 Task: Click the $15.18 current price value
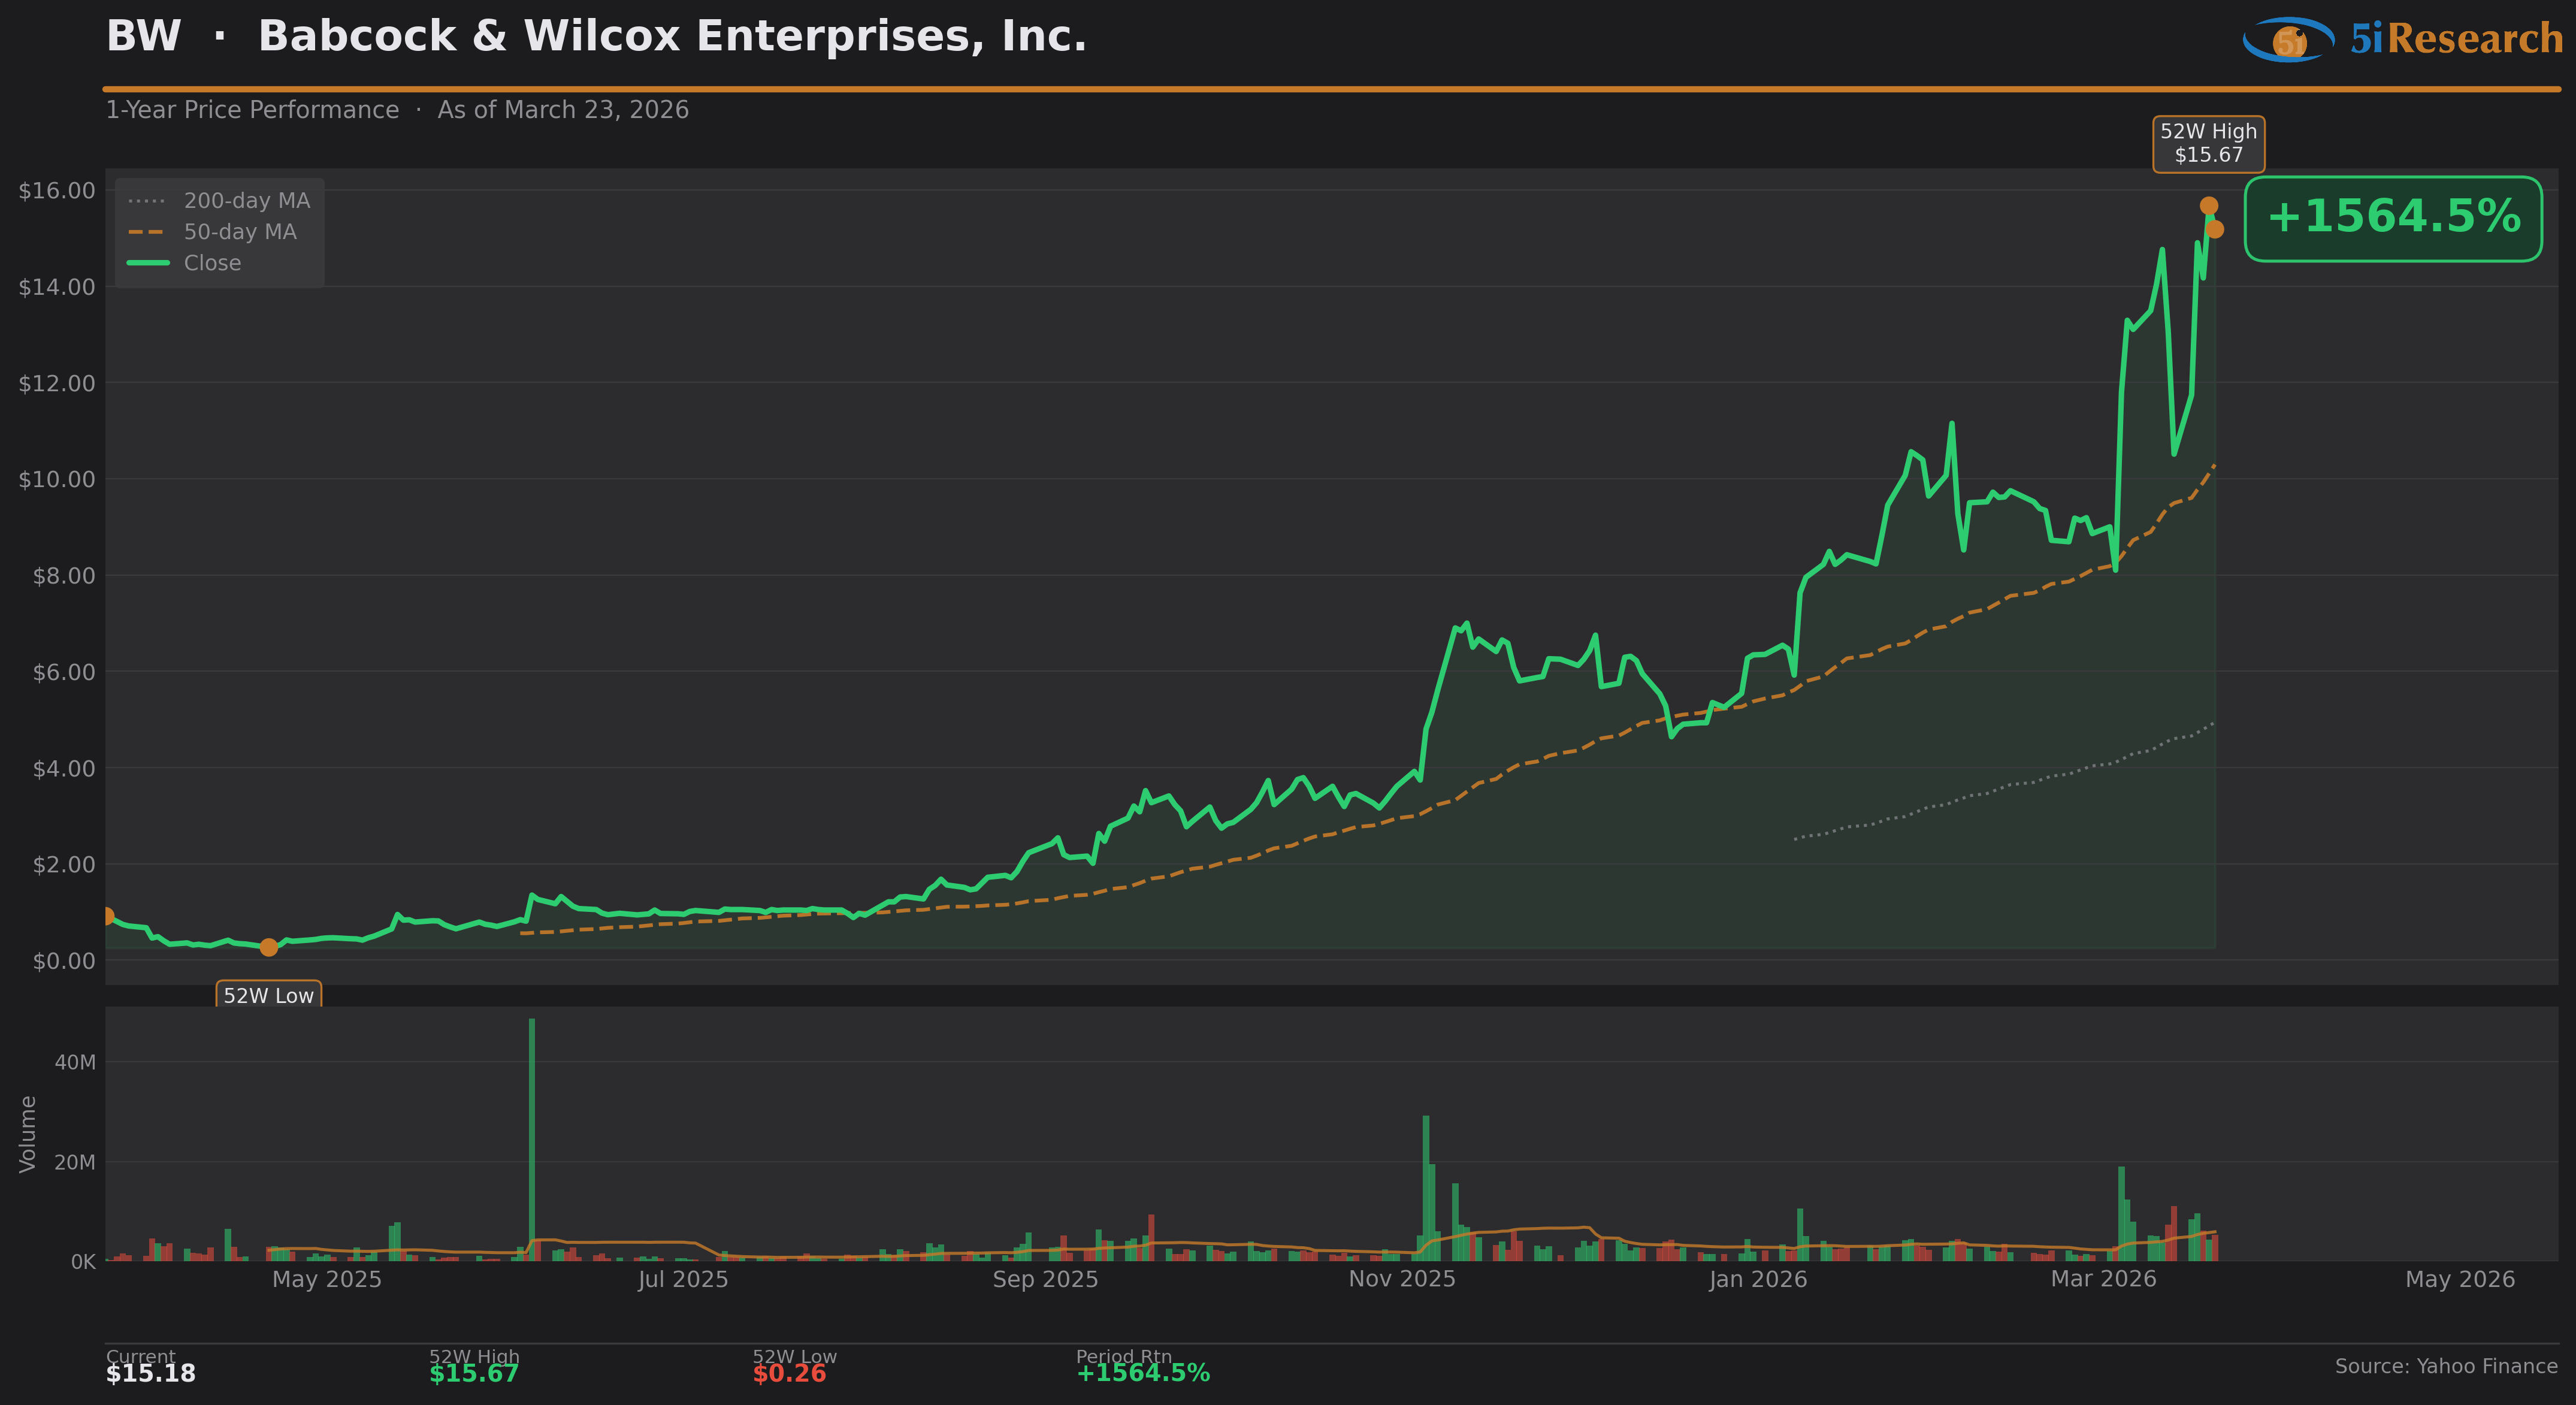click(x=151, y=1373)
